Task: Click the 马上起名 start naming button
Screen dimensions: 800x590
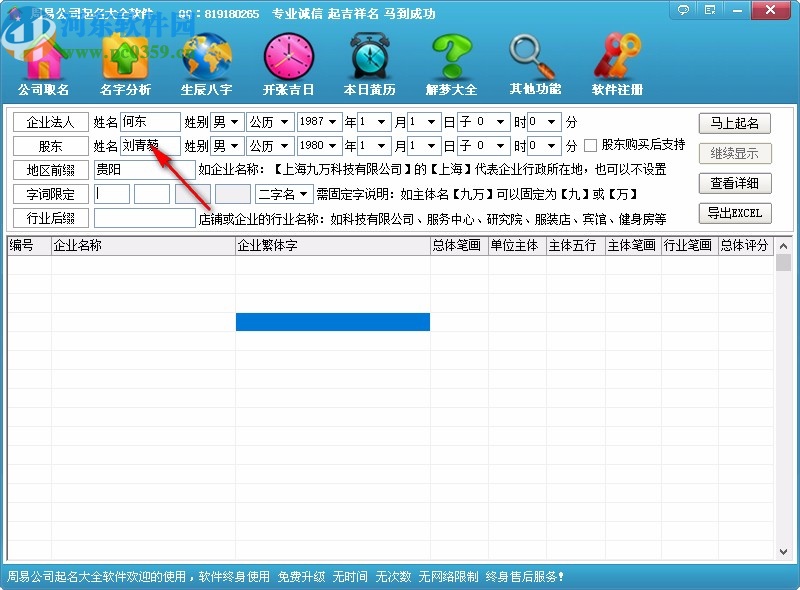Action: click(736, 122)
